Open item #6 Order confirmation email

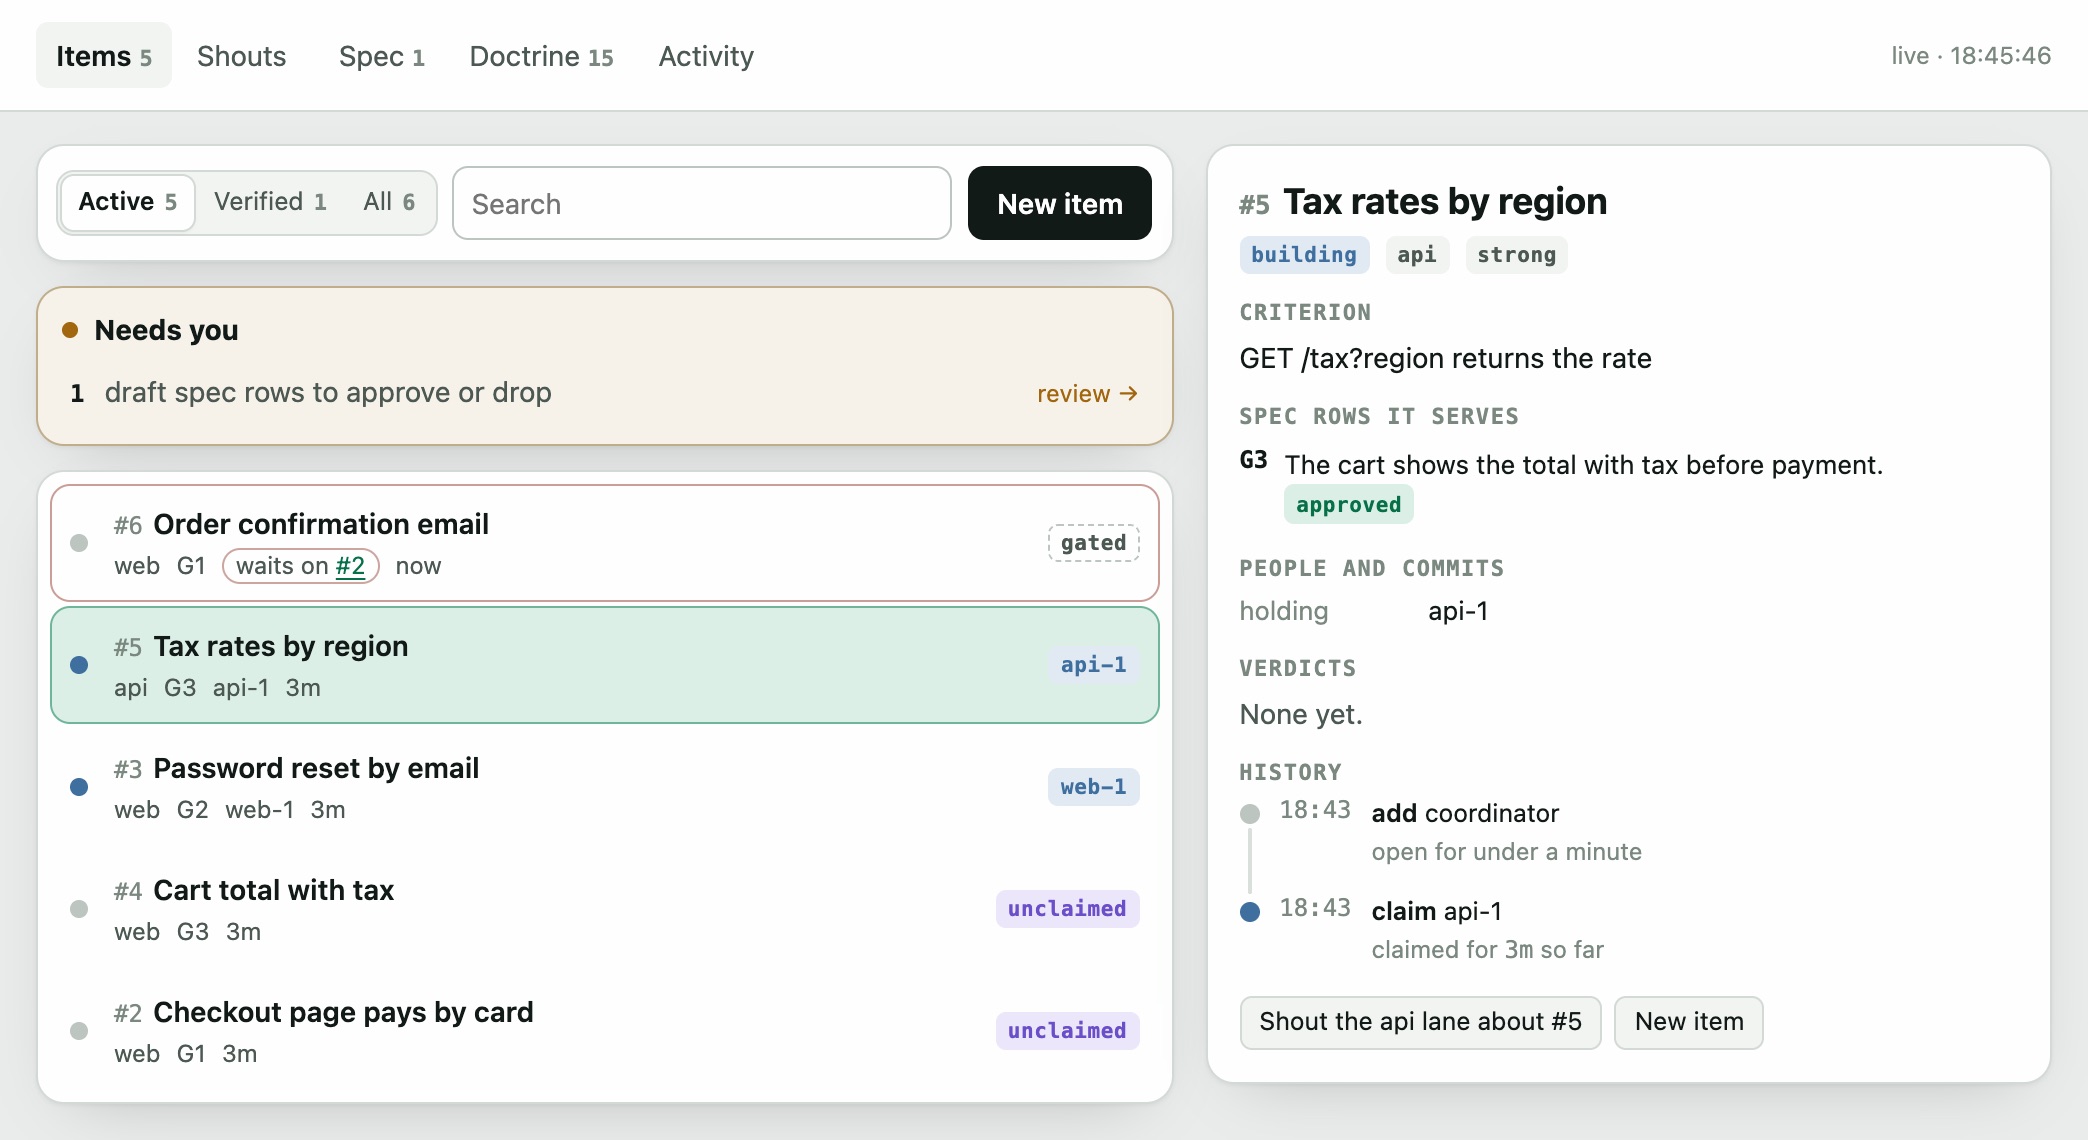pos(604,543)
